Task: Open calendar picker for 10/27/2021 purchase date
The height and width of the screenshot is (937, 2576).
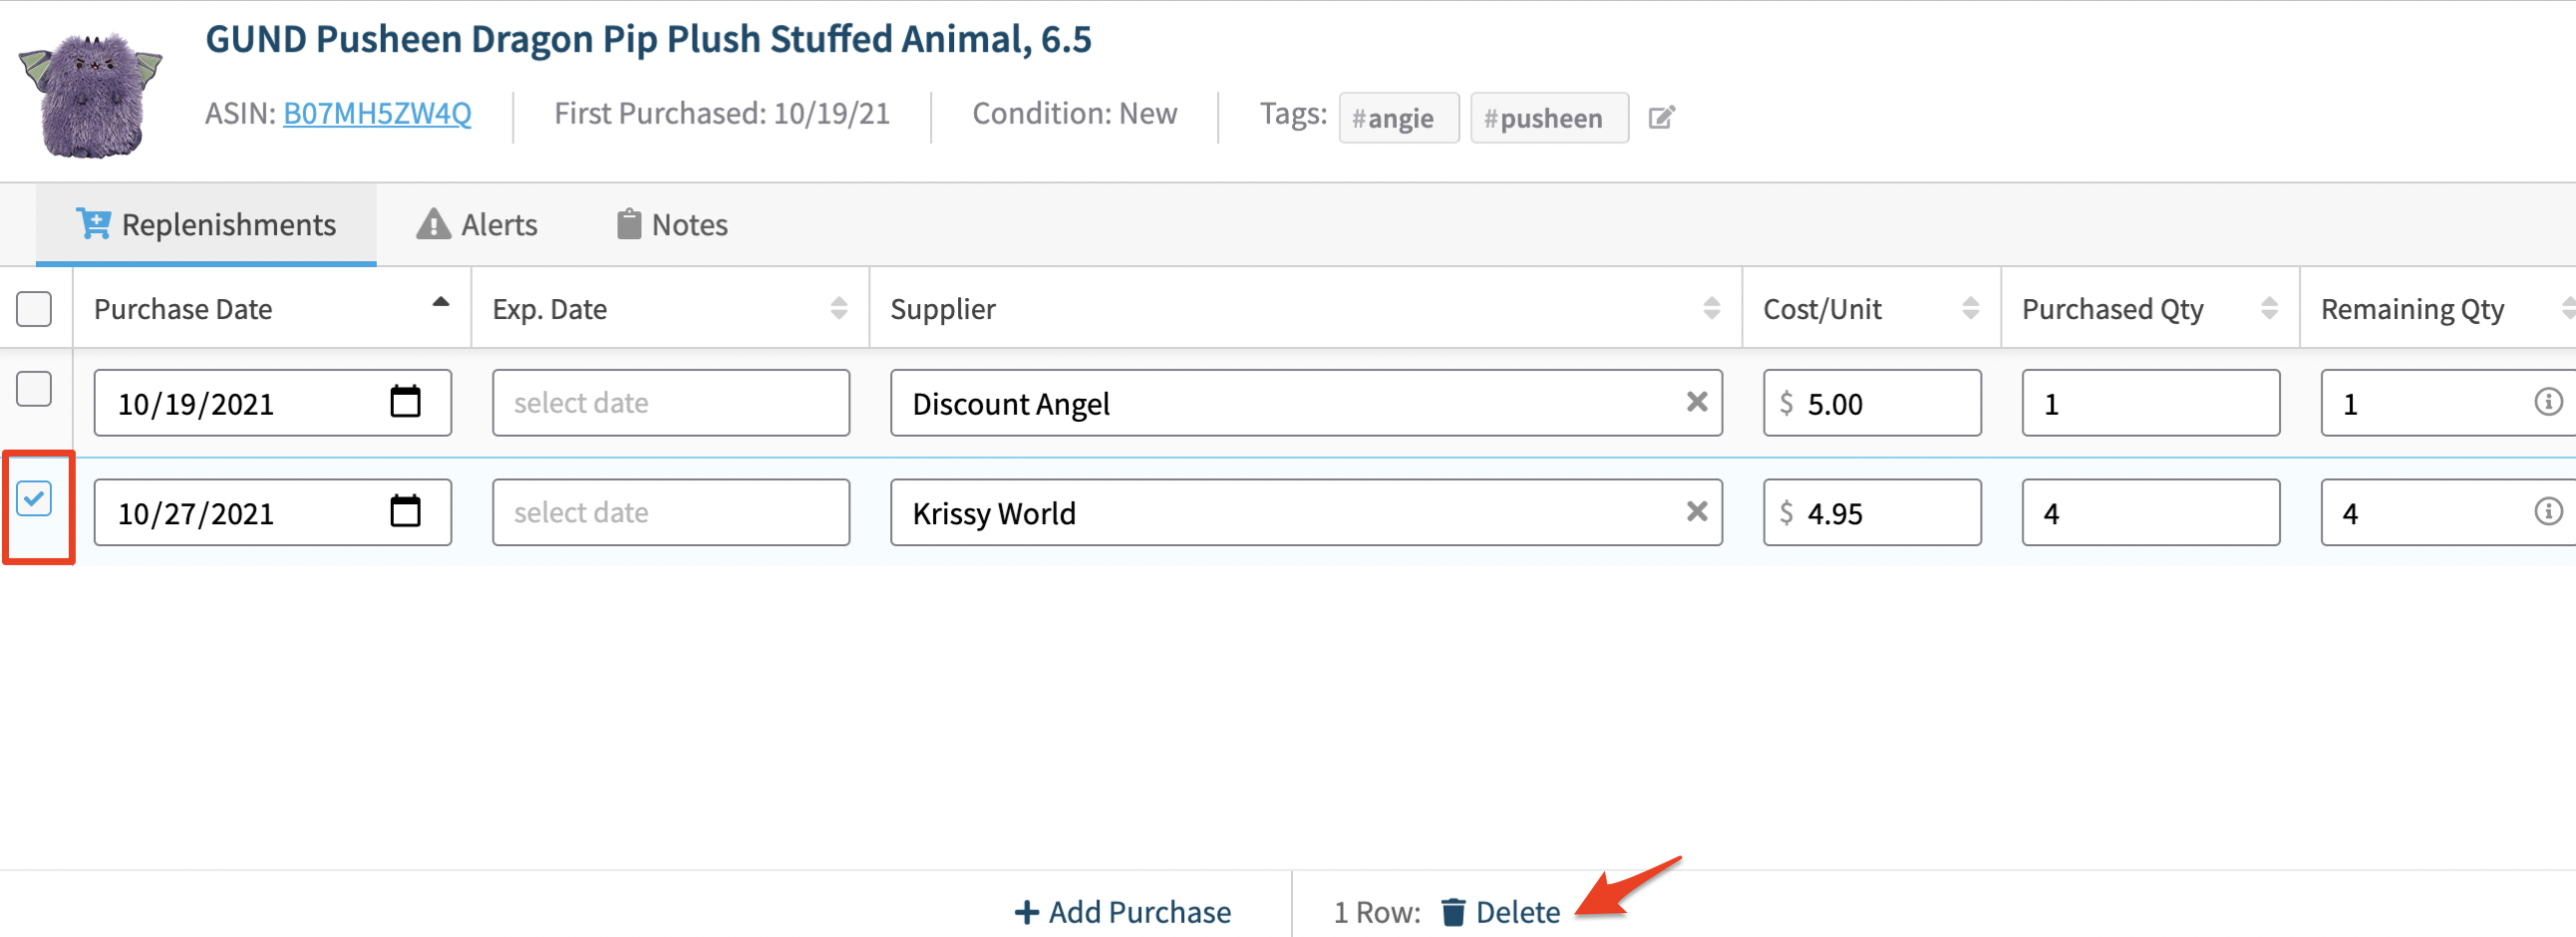Action: 405,511
